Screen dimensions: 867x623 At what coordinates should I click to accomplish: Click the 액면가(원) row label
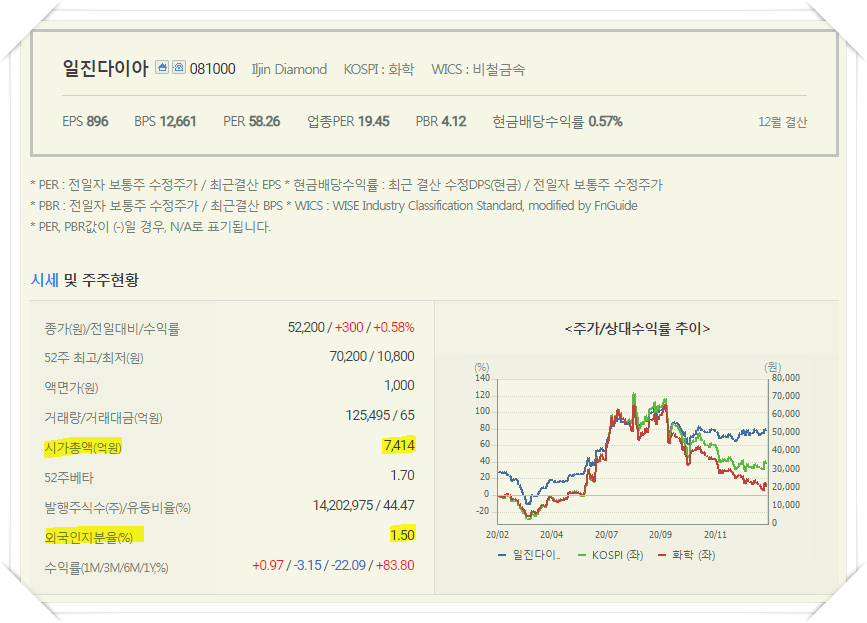[x=71, y=388]
